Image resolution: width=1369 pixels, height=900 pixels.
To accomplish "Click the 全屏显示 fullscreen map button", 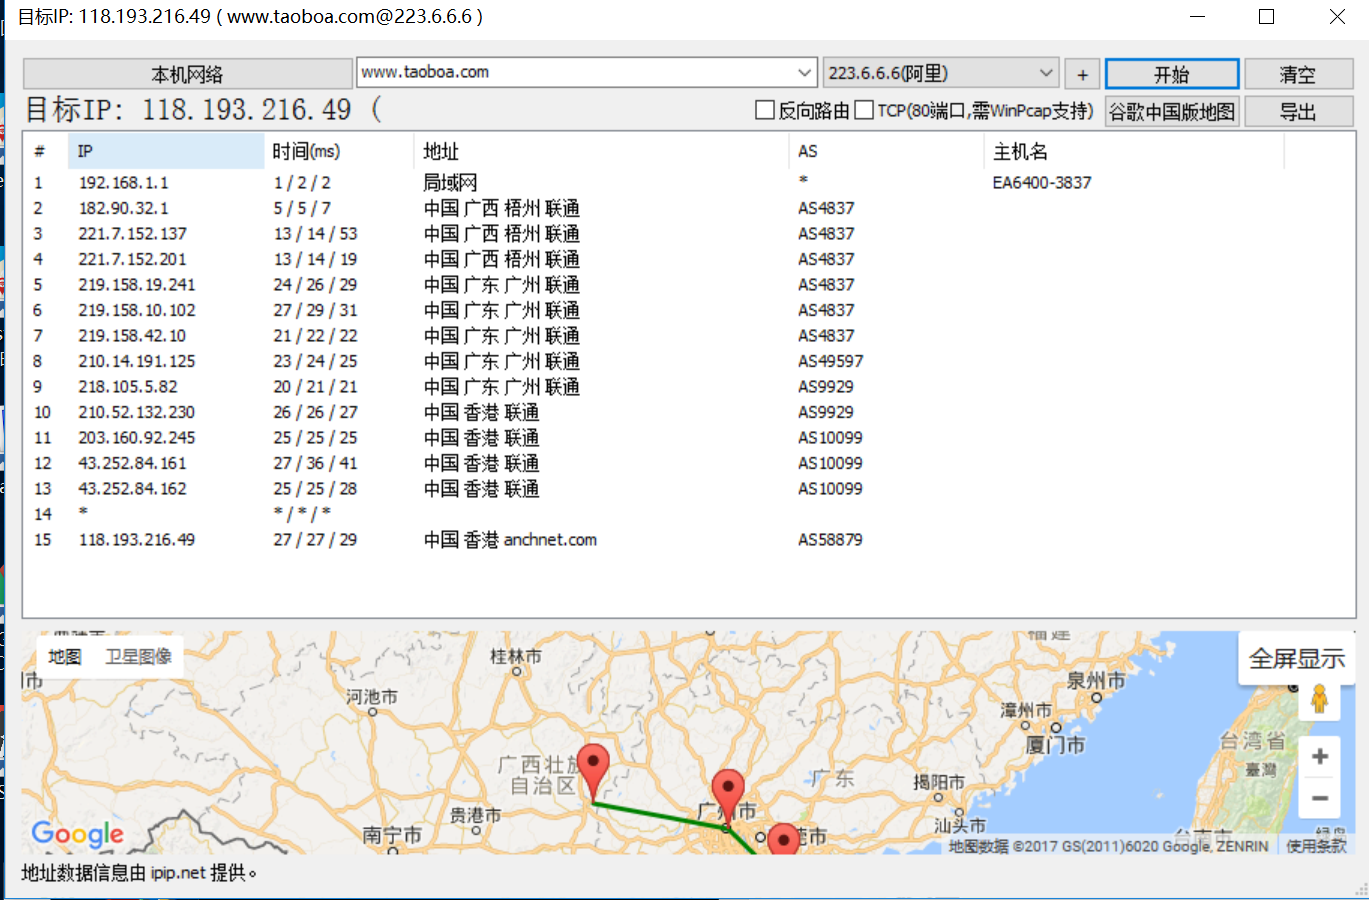I will coord(1296,659).
